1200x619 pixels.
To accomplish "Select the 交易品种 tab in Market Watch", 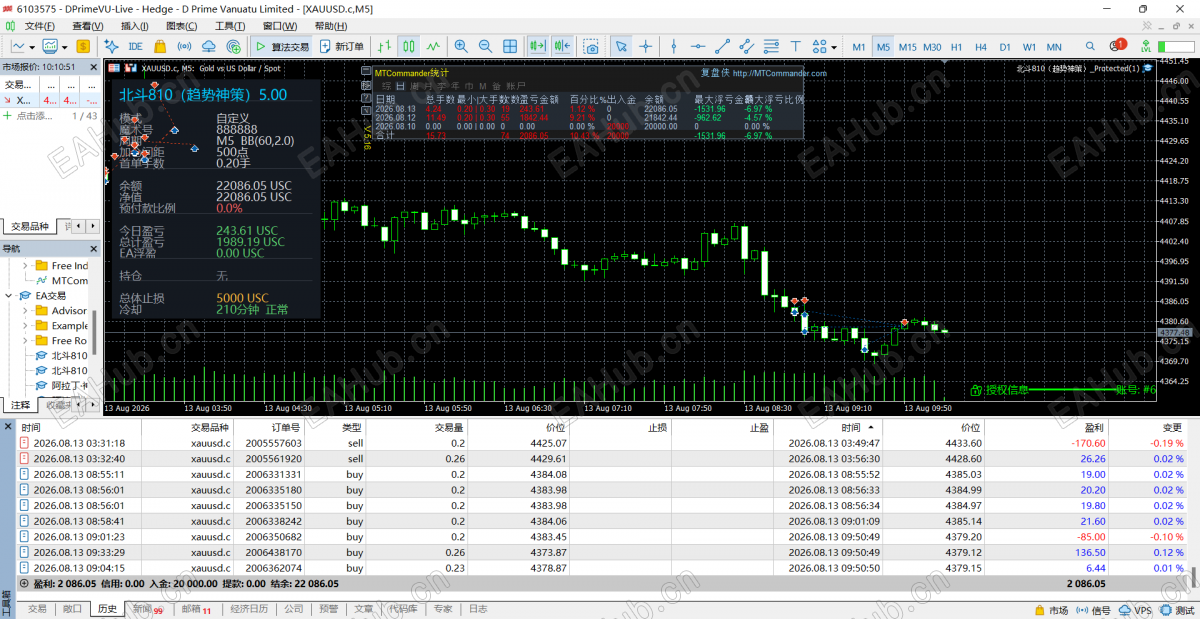I will point(29,227).
